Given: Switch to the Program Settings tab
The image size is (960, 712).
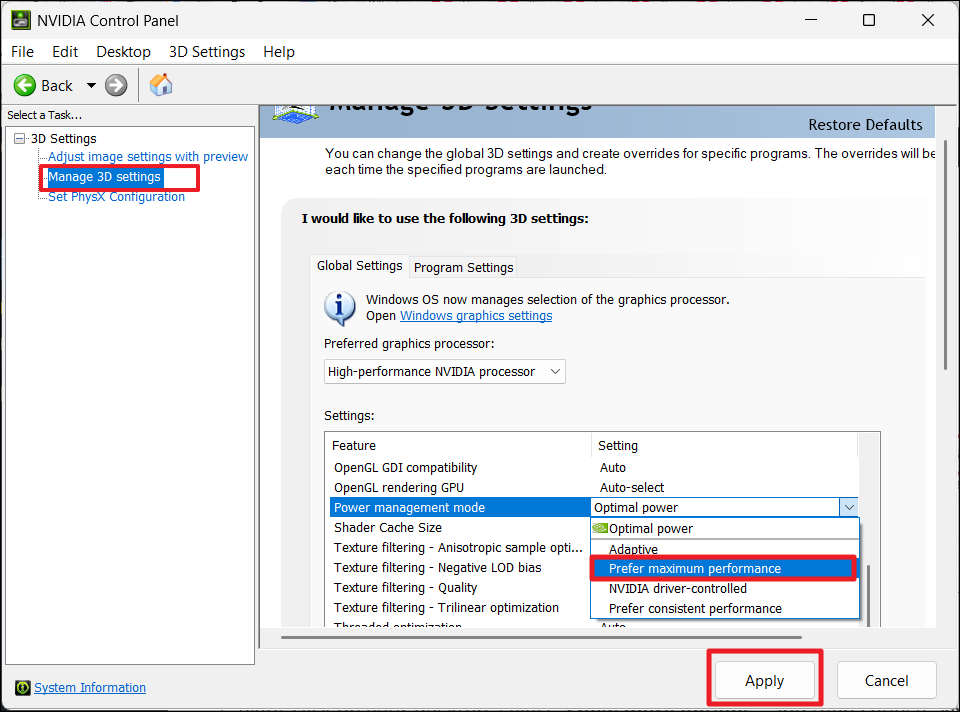Looking at the screenshot, I should pyautogui.click(x=463, y=267).
